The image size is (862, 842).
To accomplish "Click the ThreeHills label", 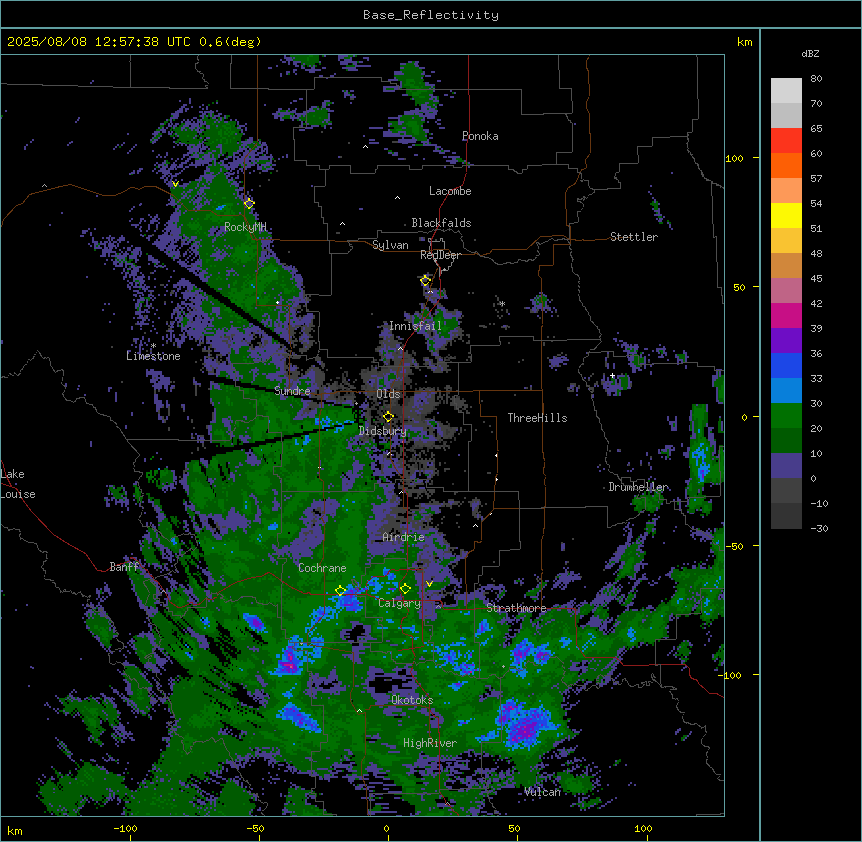I will coord(538,418).
